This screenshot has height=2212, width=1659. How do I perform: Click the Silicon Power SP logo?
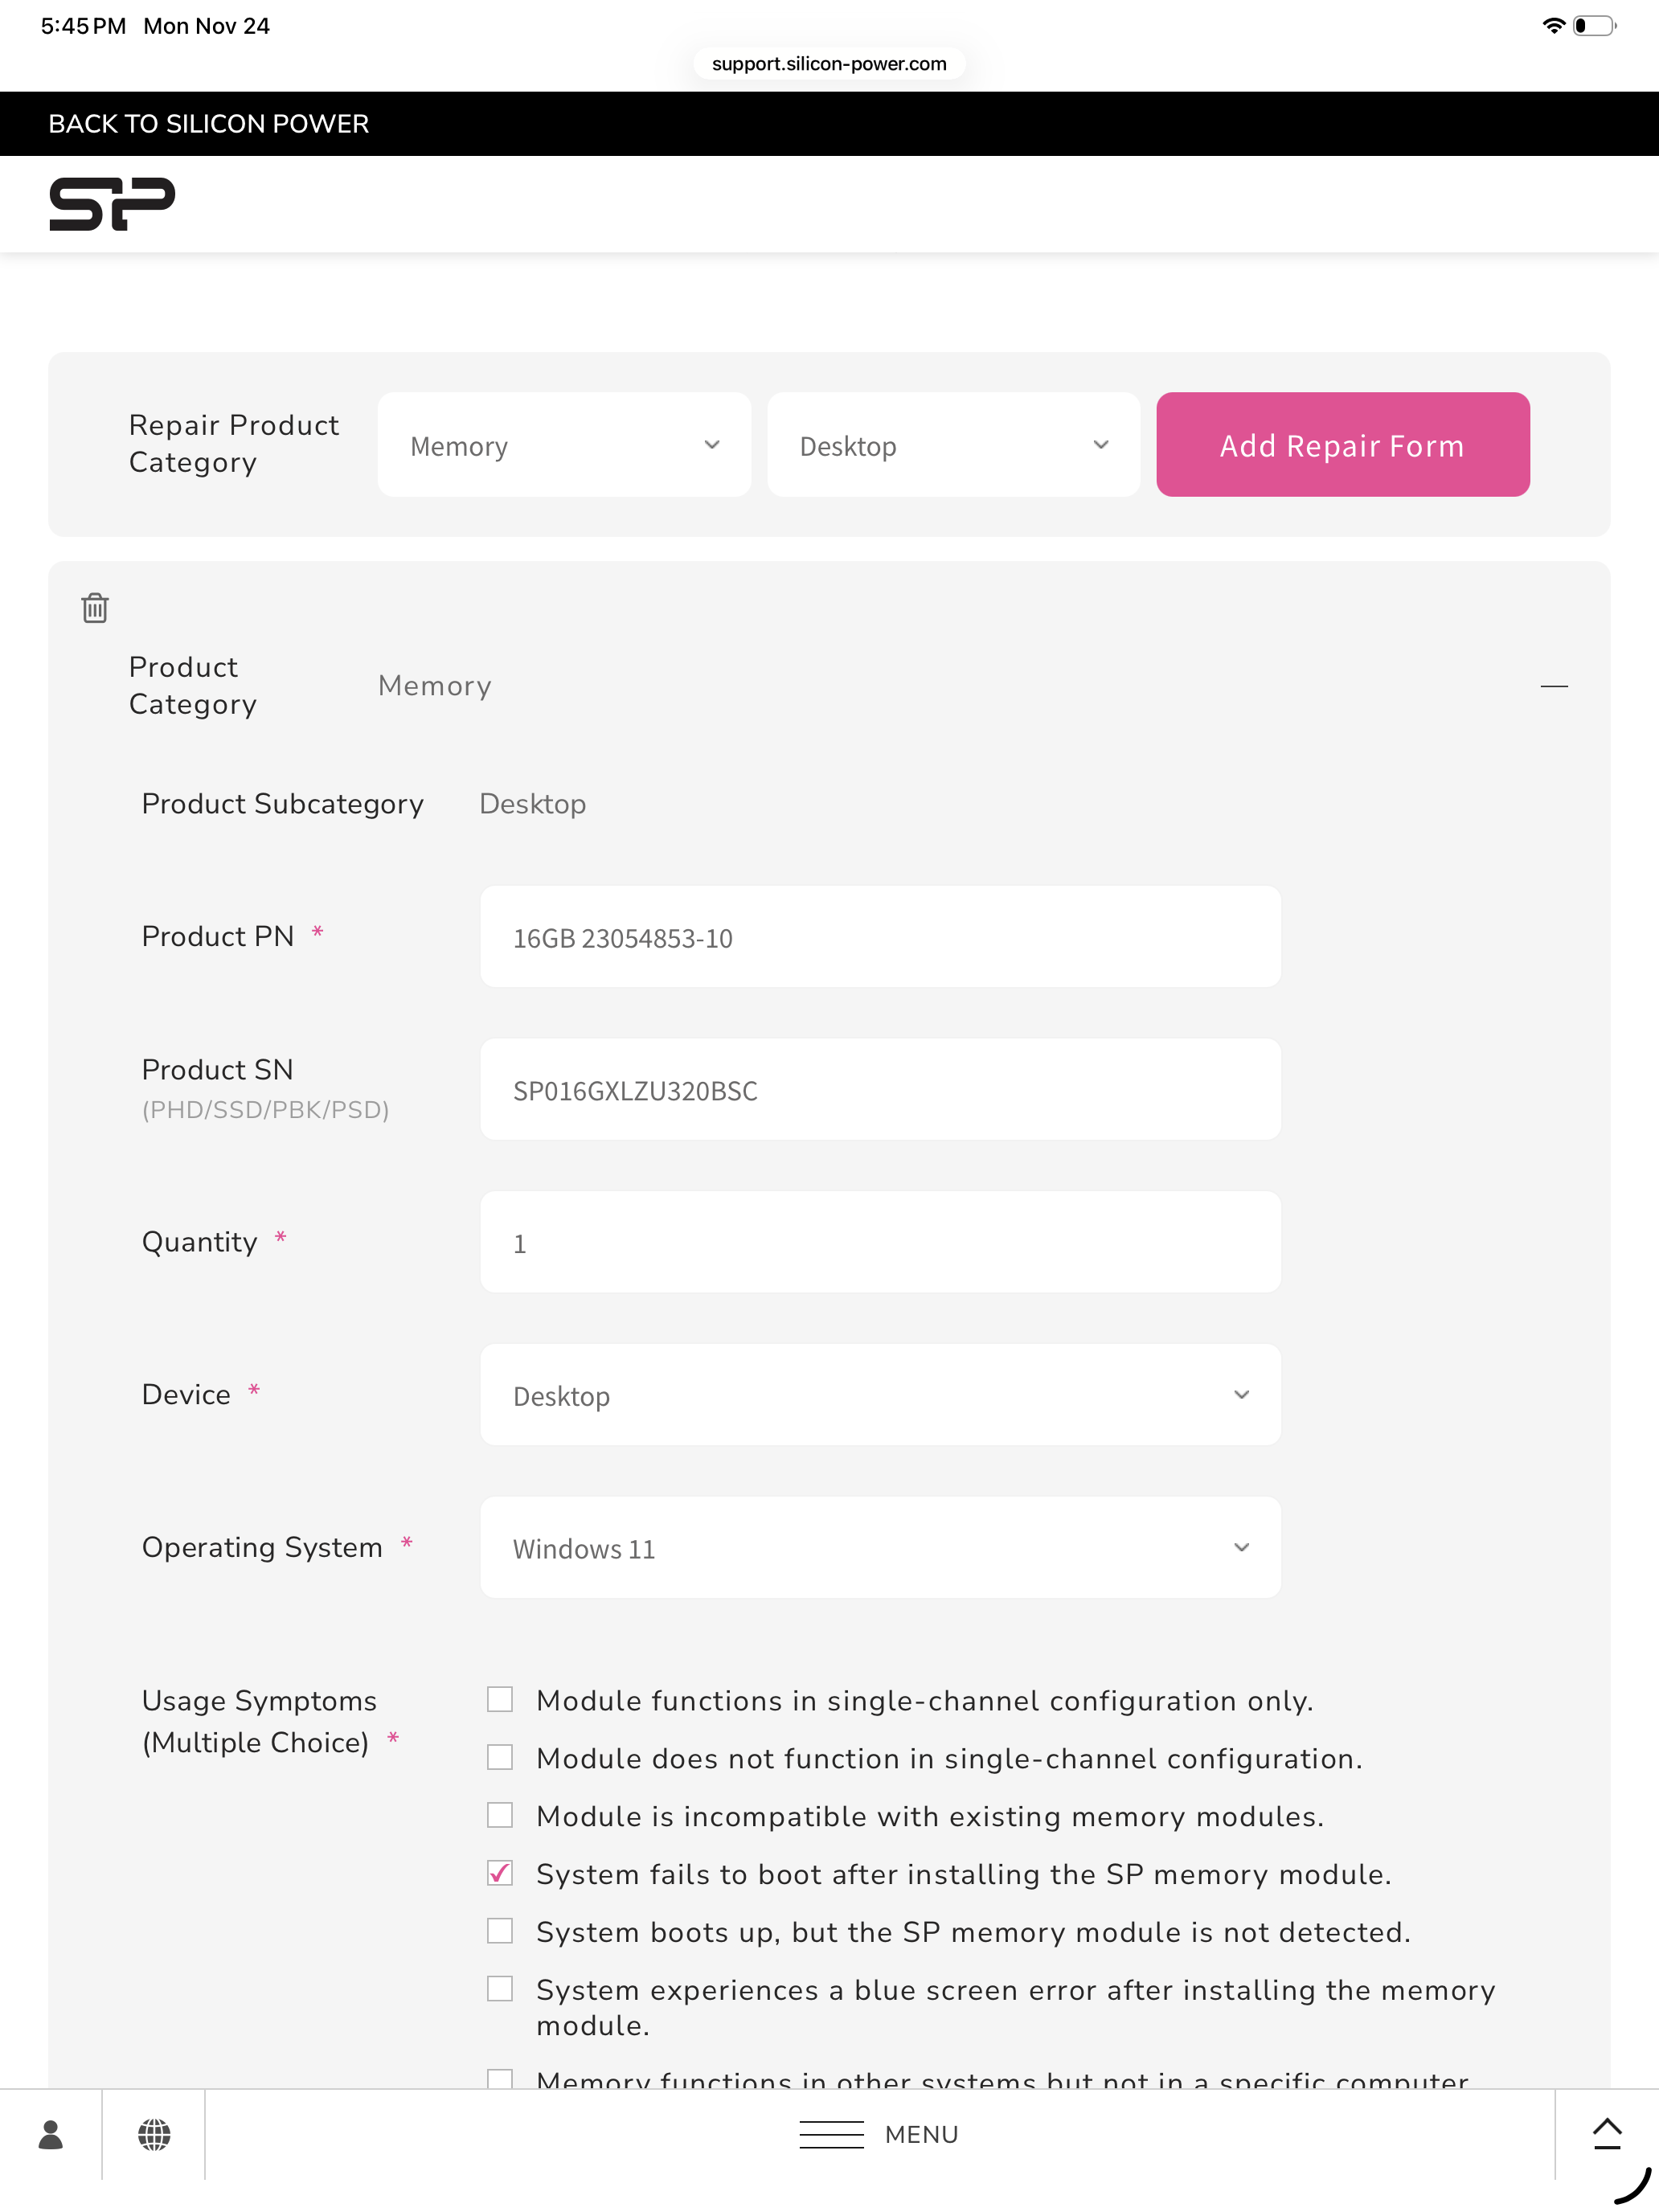point(112,204)
